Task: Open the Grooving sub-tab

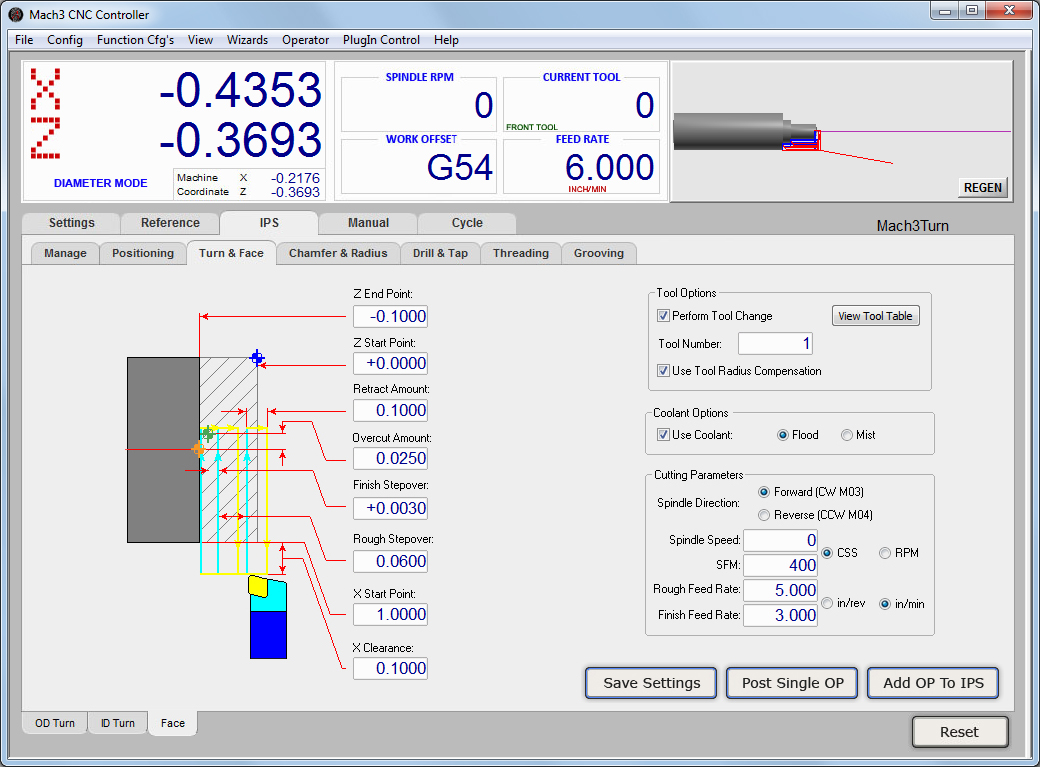Action: [599, 253]
